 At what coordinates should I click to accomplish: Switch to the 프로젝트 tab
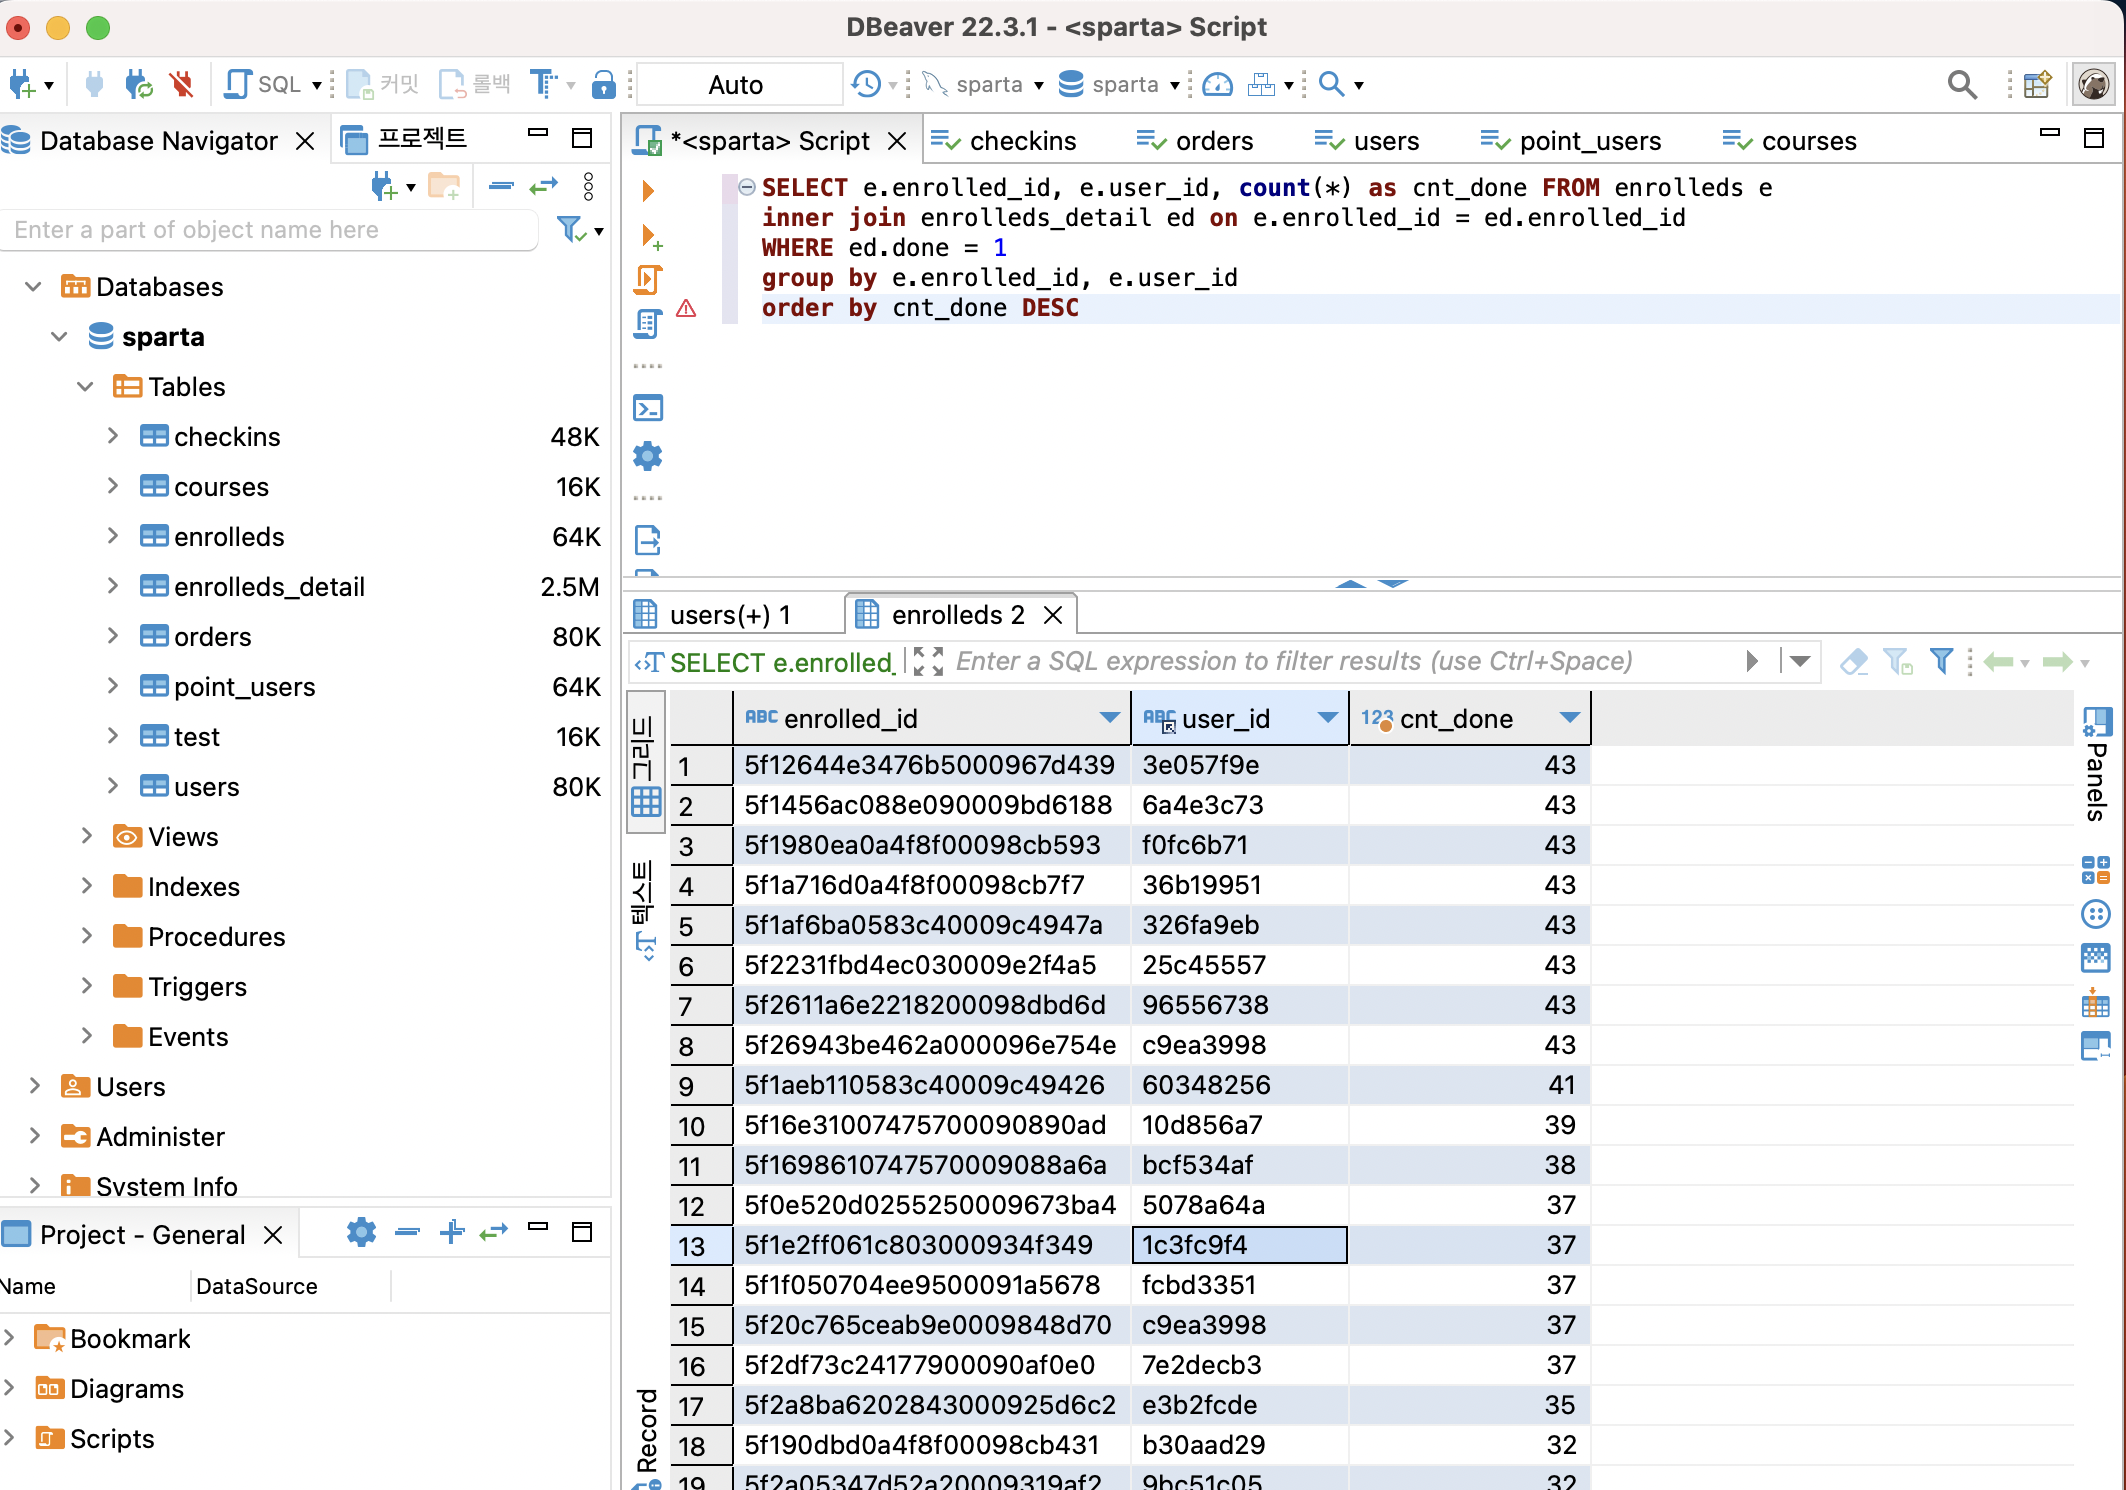click(x=405, y=139)
